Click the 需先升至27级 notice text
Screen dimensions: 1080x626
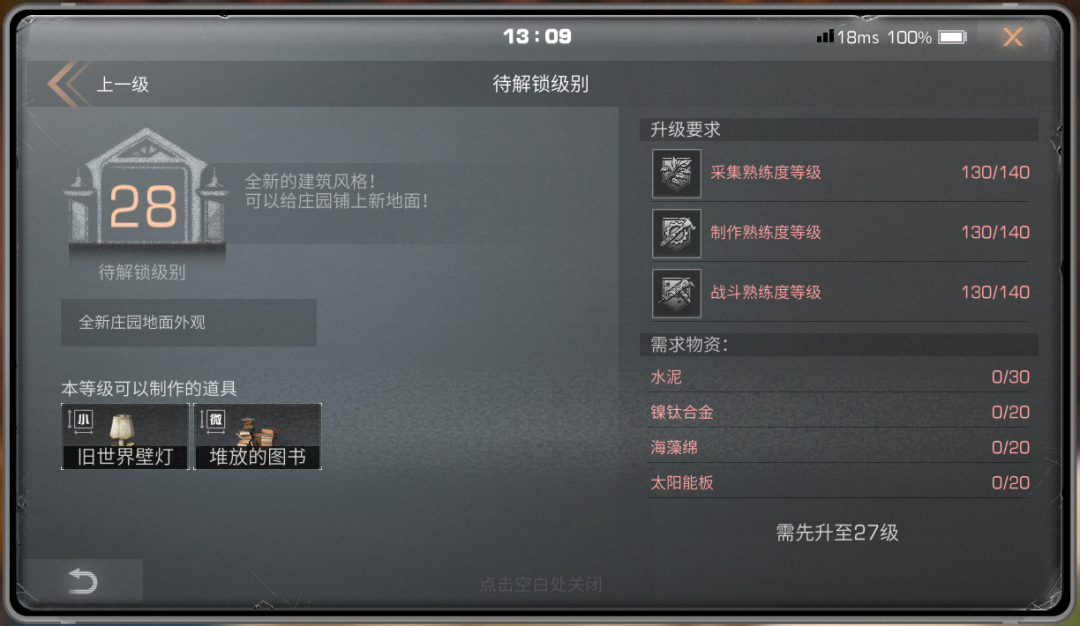pyautogui.click(x=837, y=532)
